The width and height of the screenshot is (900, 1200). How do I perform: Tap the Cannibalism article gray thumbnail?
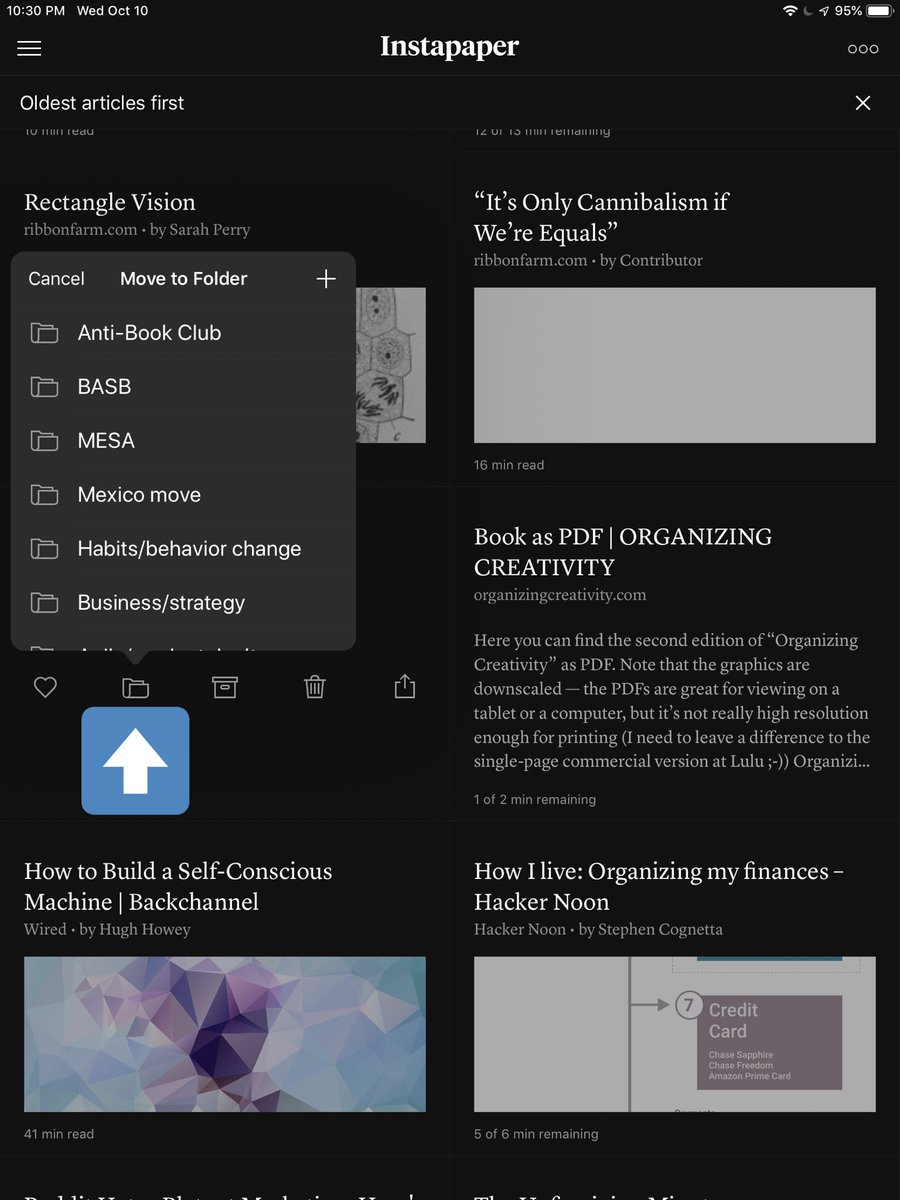click(x=675, y=365)
